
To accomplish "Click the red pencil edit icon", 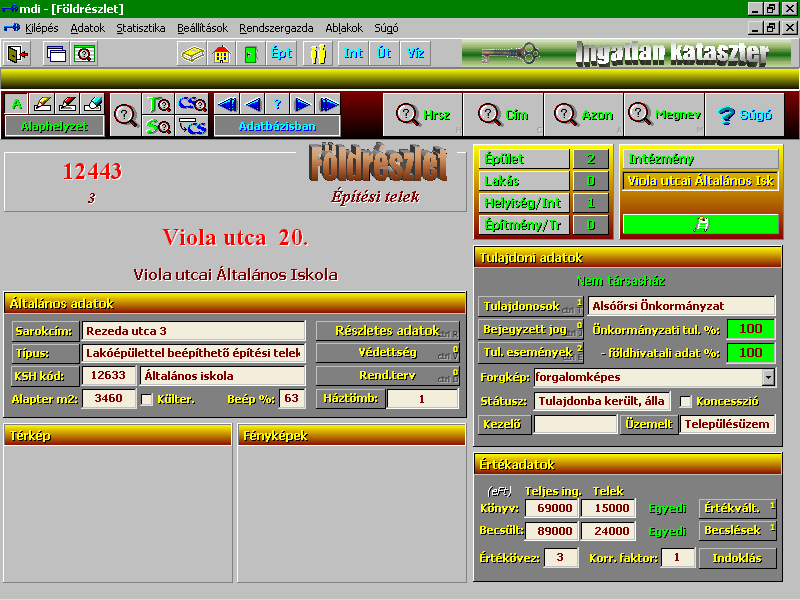I will point(67,104).
